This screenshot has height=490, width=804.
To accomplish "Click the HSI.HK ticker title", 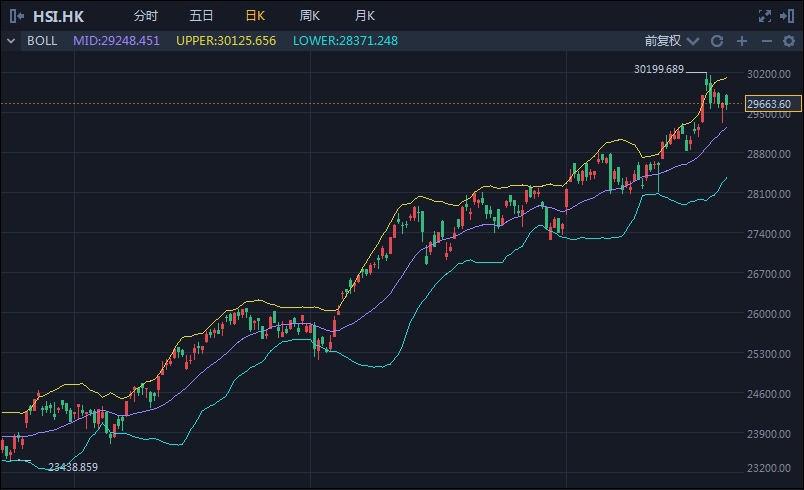I will click(58, 17).
